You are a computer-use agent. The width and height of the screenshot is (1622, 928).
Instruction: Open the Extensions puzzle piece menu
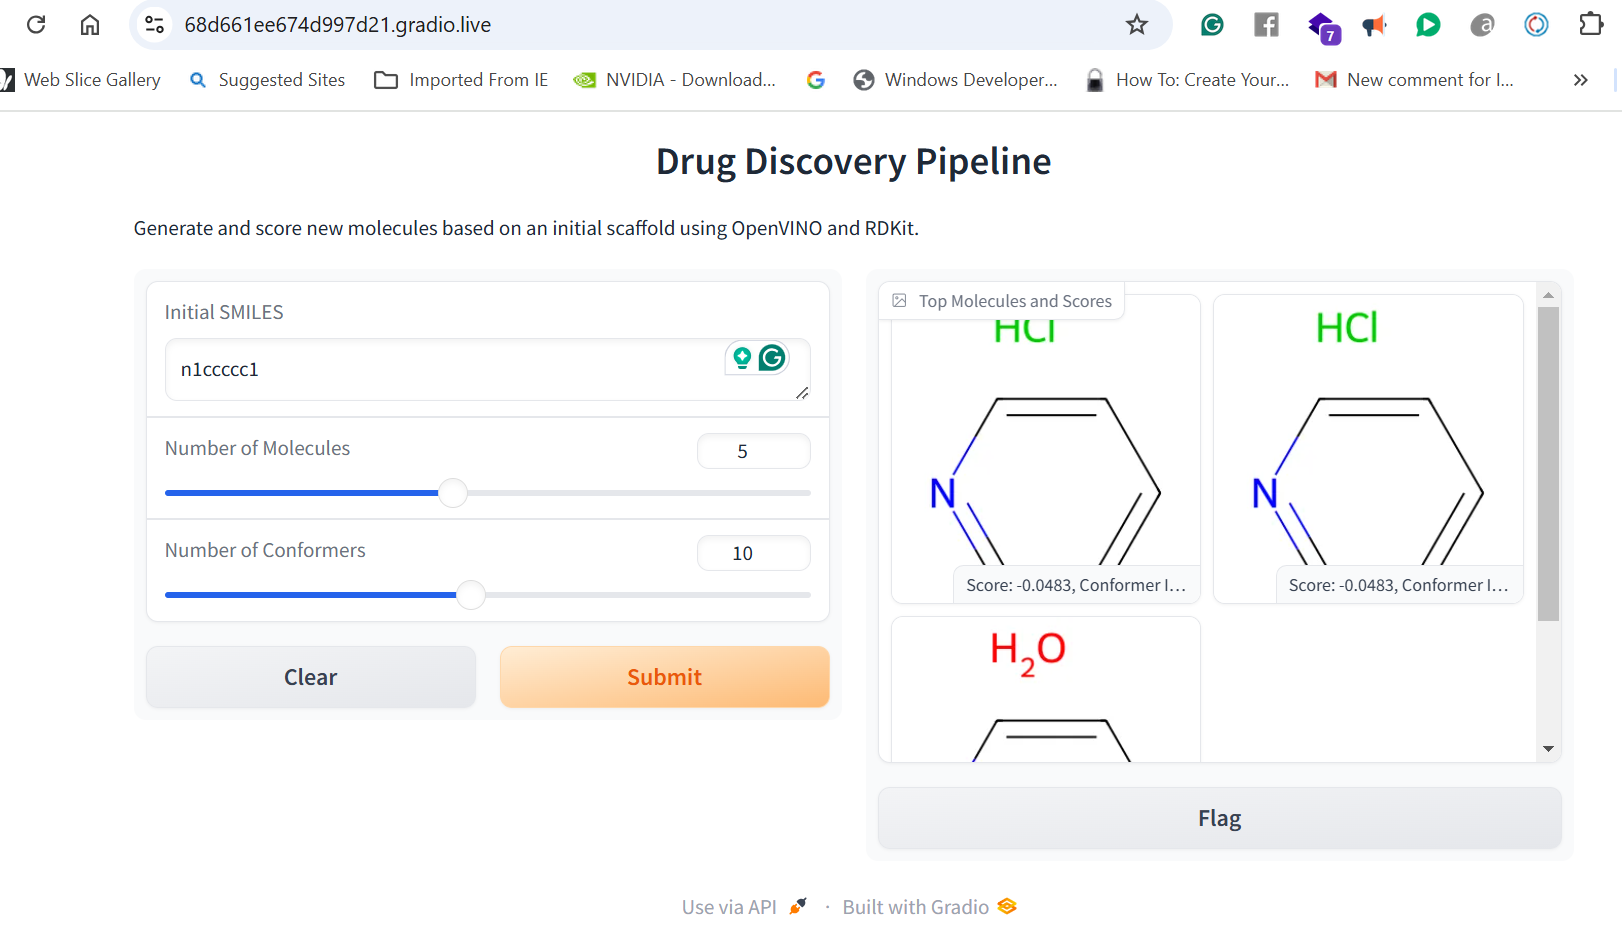[1590, 24]
